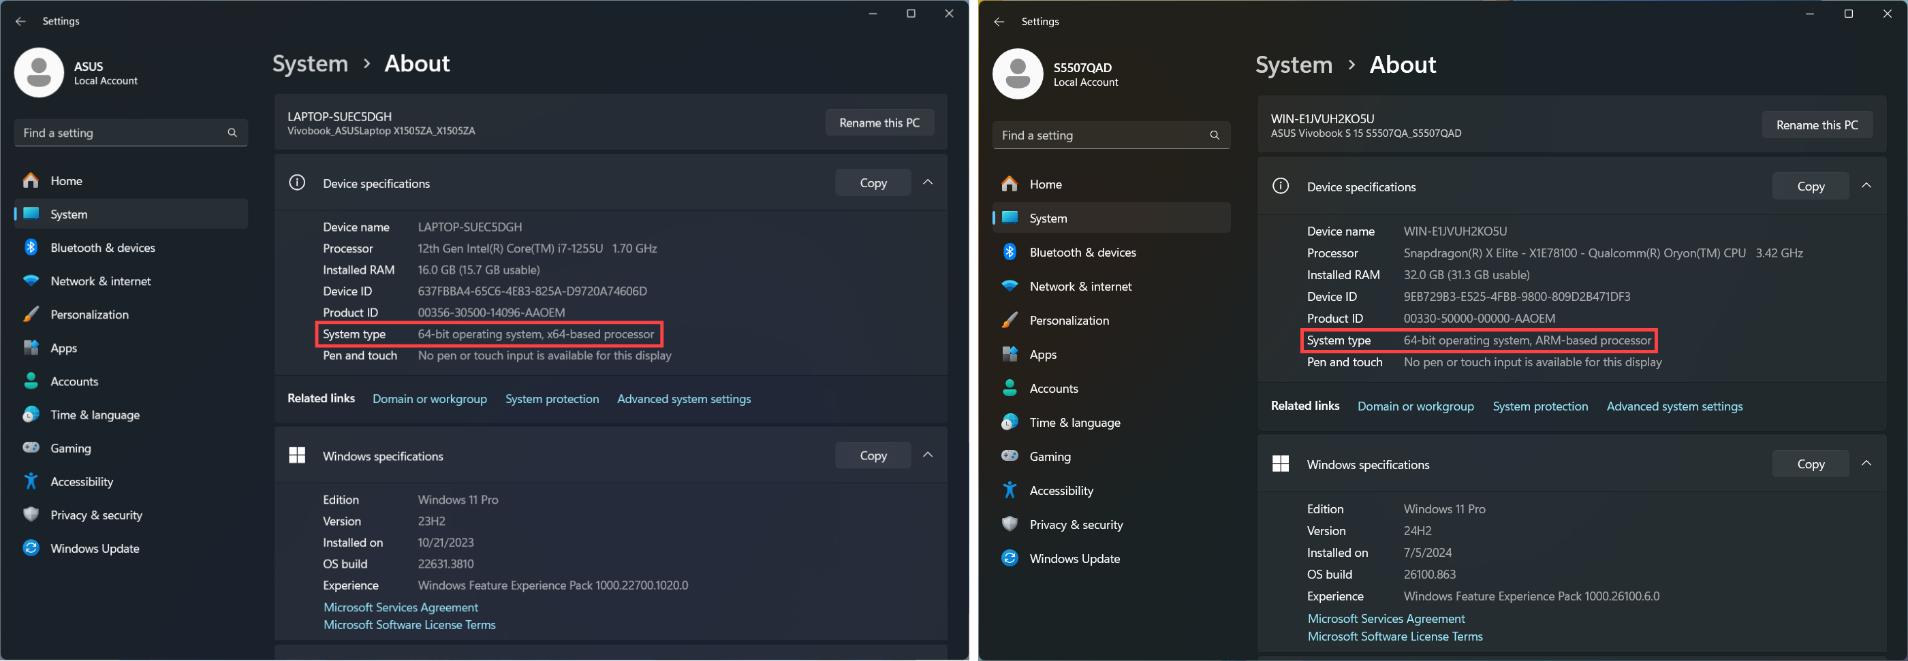The height and width of the screenshot is (661, 1908).
Task: Open Apps in the left window sidebar
Action: 131,348
